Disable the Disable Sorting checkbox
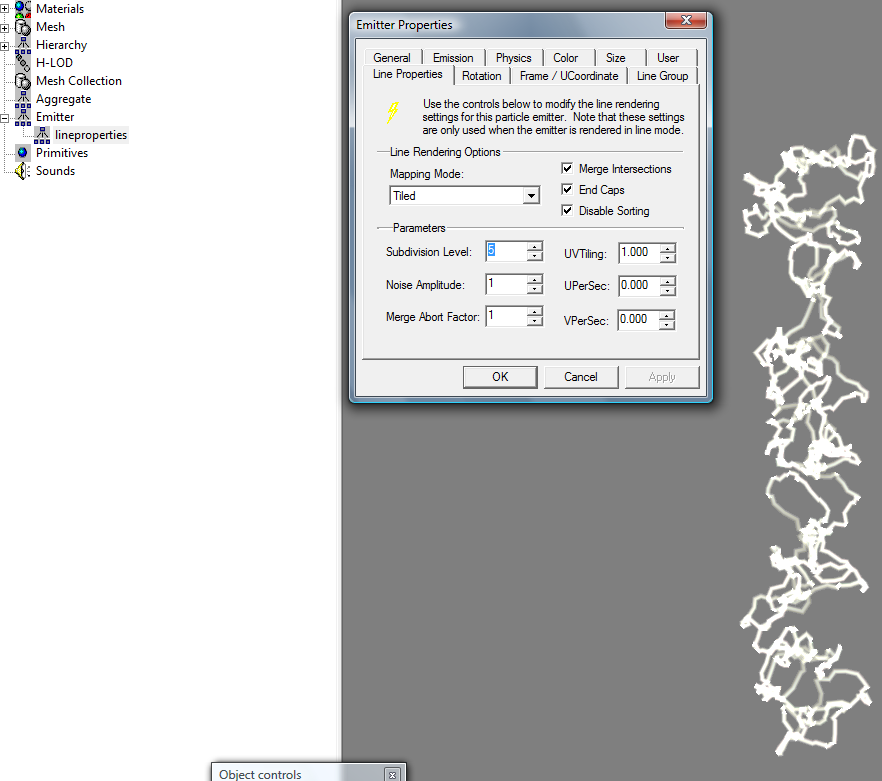This screenshot has height=781, width=882. pos(567,211)
